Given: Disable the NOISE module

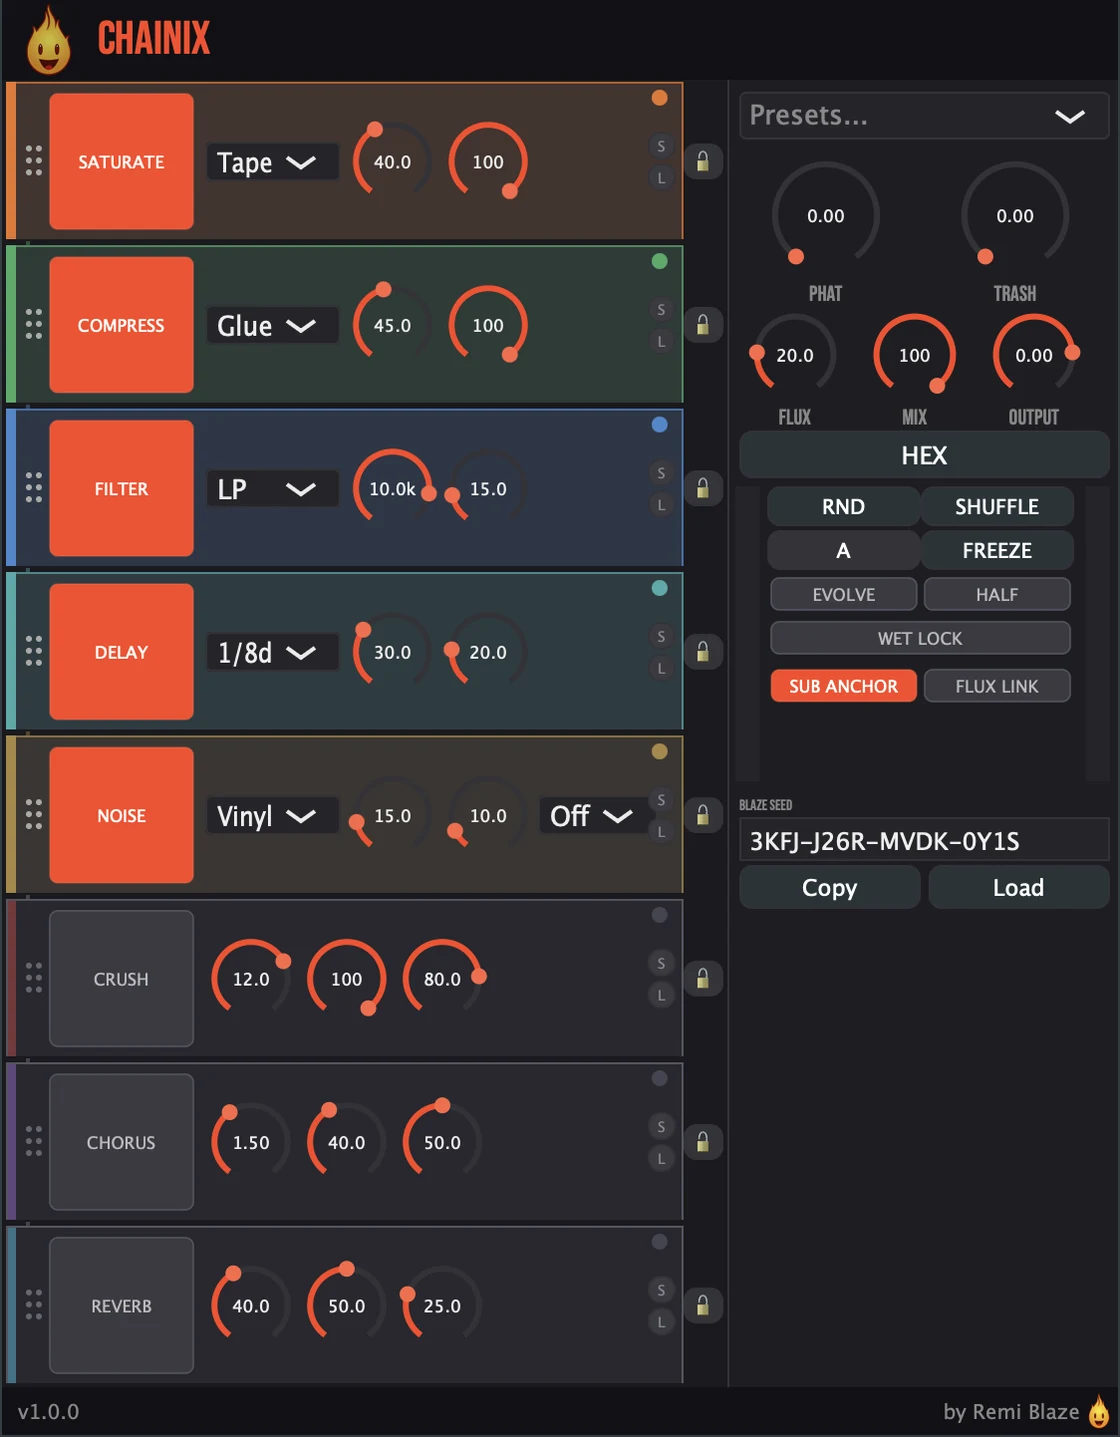Looking at the screenshot, I should click(x=121, y=815).
